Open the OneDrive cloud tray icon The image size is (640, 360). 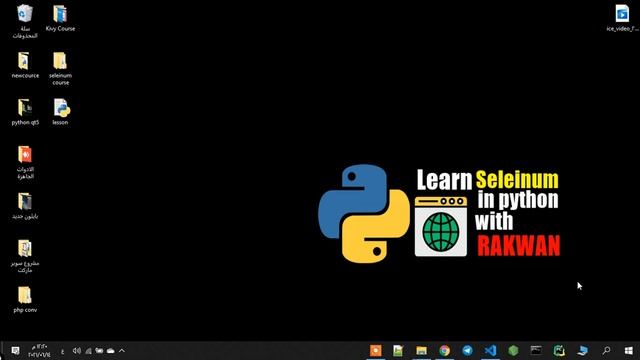click(110, 351)
